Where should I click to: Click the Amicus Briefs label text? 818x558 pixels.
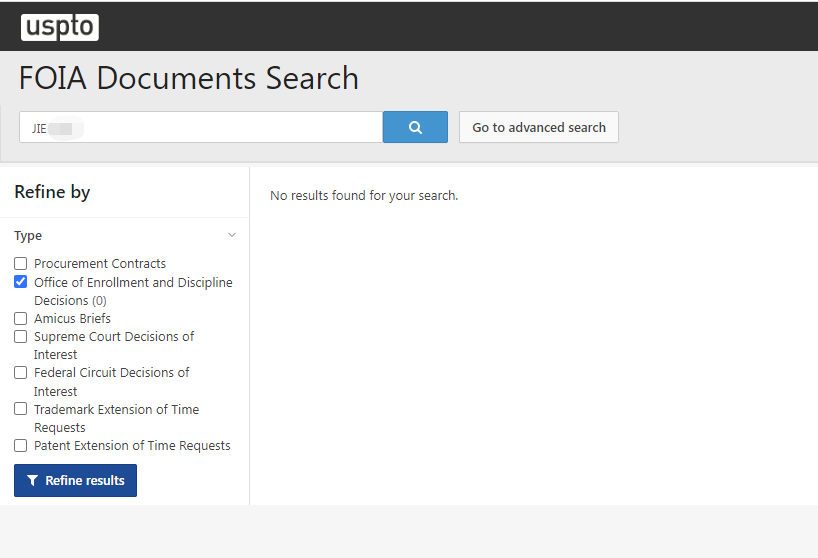(x=73, y=319)
